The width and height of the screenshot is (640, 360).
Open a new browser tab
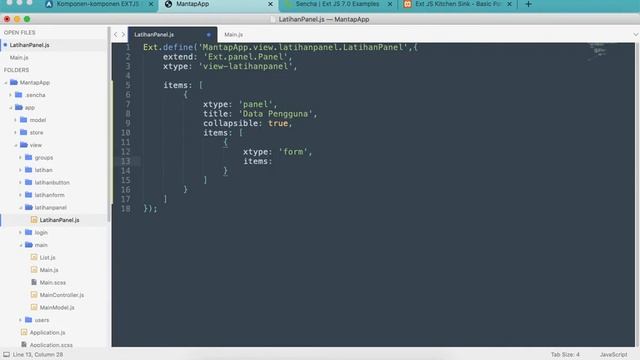pyautogui.click(x=528, y=4)
